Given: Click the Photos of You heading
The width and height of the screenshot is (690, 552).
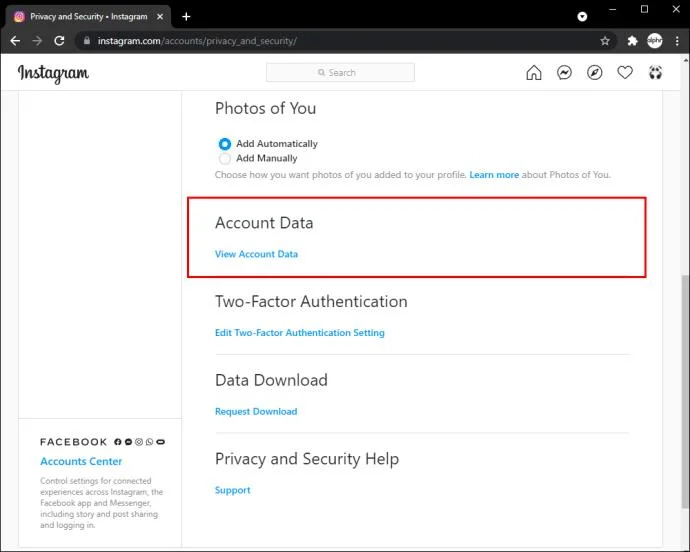Looking at the screenshot, I should pos(265,108).
